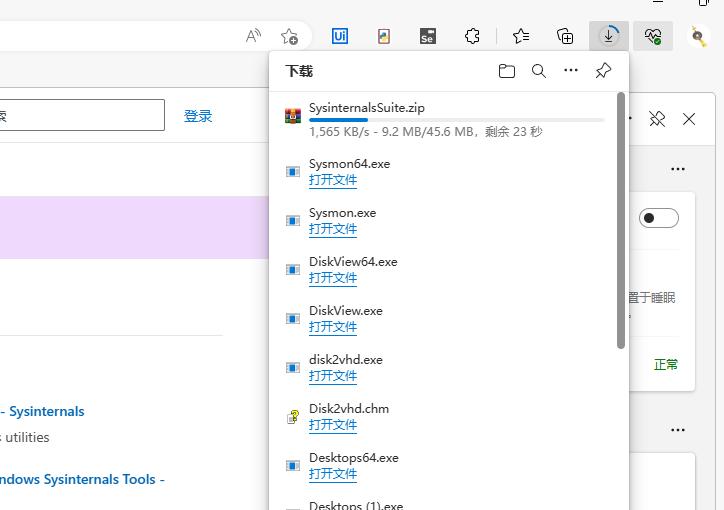Click inside the page search box
The width and height of the screenshot is (724, 510).
coord(82,115)
